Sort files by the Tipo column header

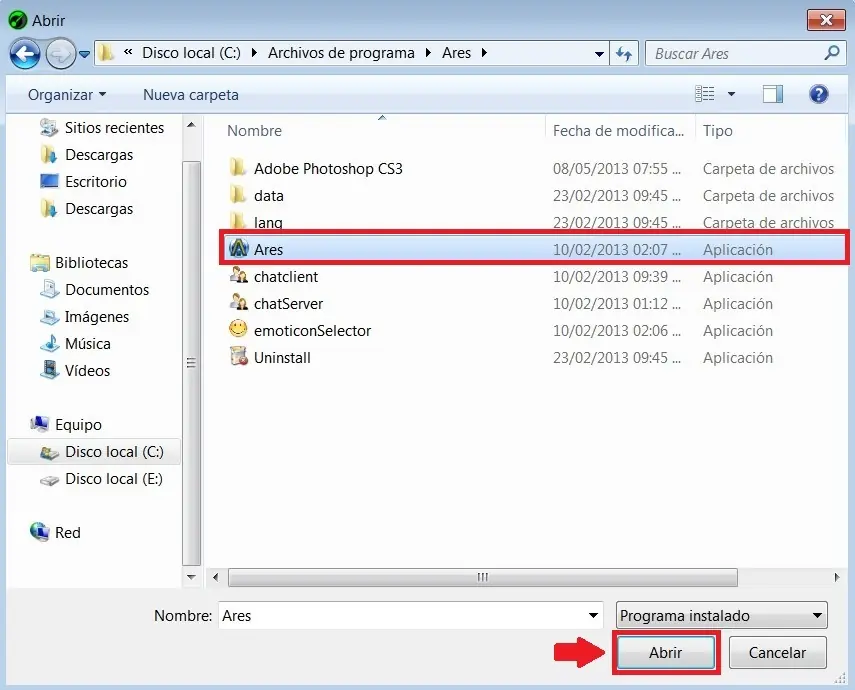point(718,131)
